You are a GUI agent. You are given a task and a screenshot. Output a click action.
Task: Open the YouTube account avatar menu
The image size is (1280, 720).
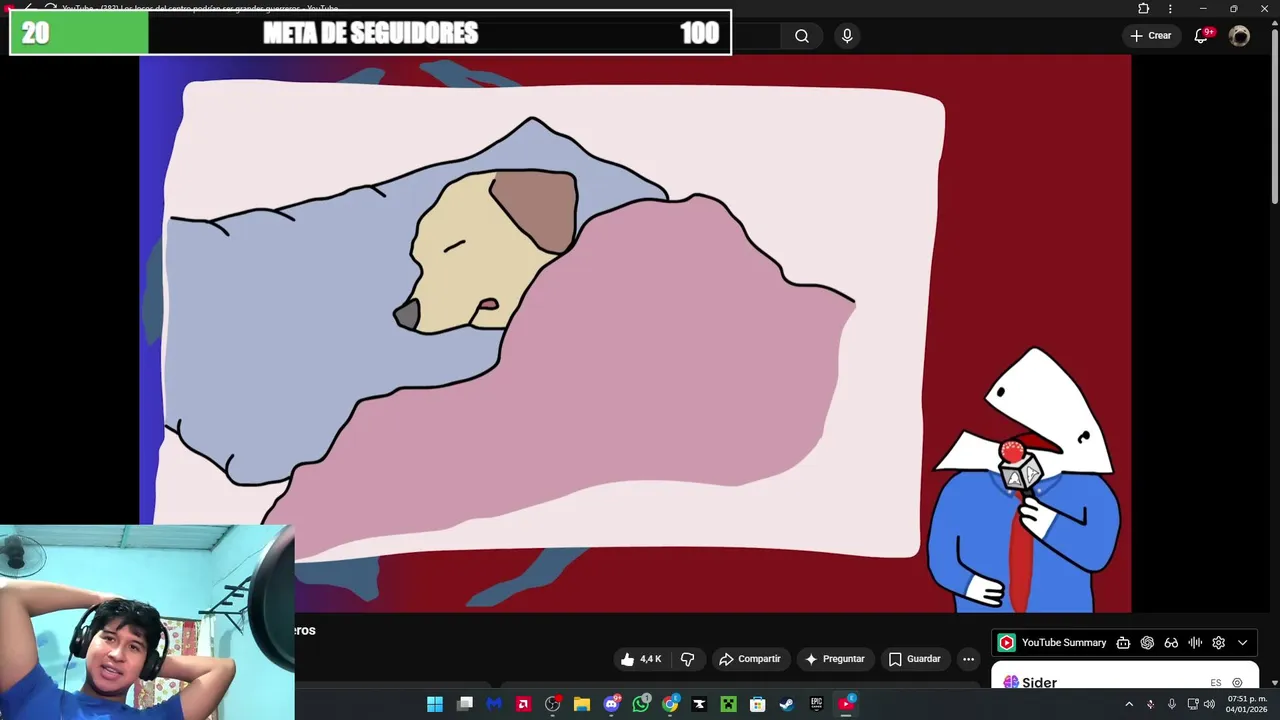[x=1240, y=36]
